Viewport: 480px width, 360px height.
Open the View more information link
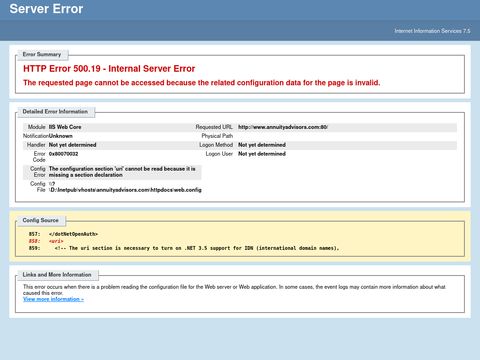point(53,299)
